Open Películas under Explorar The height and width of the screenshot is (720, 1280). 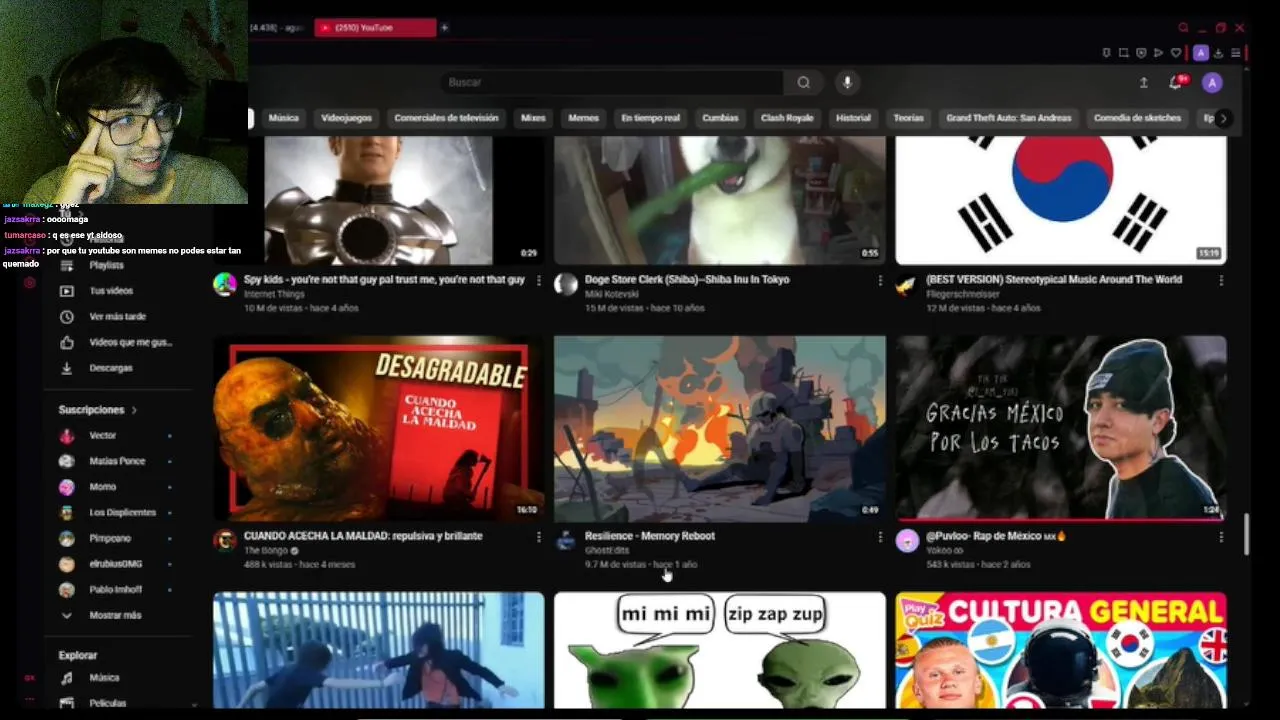[x=107, y=703]
